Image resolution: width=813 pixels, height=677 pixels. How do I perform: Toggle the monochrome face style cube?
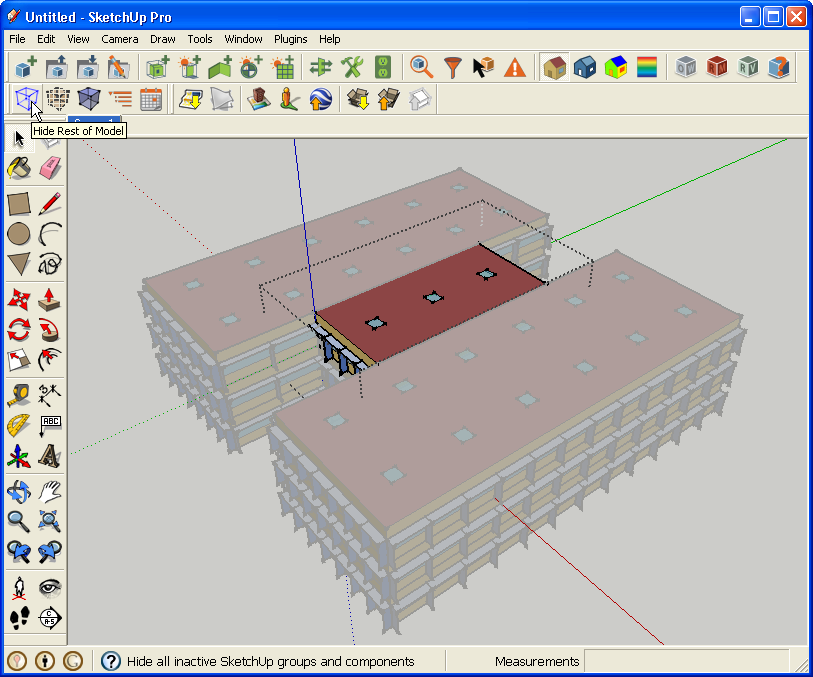pos(89,99)
